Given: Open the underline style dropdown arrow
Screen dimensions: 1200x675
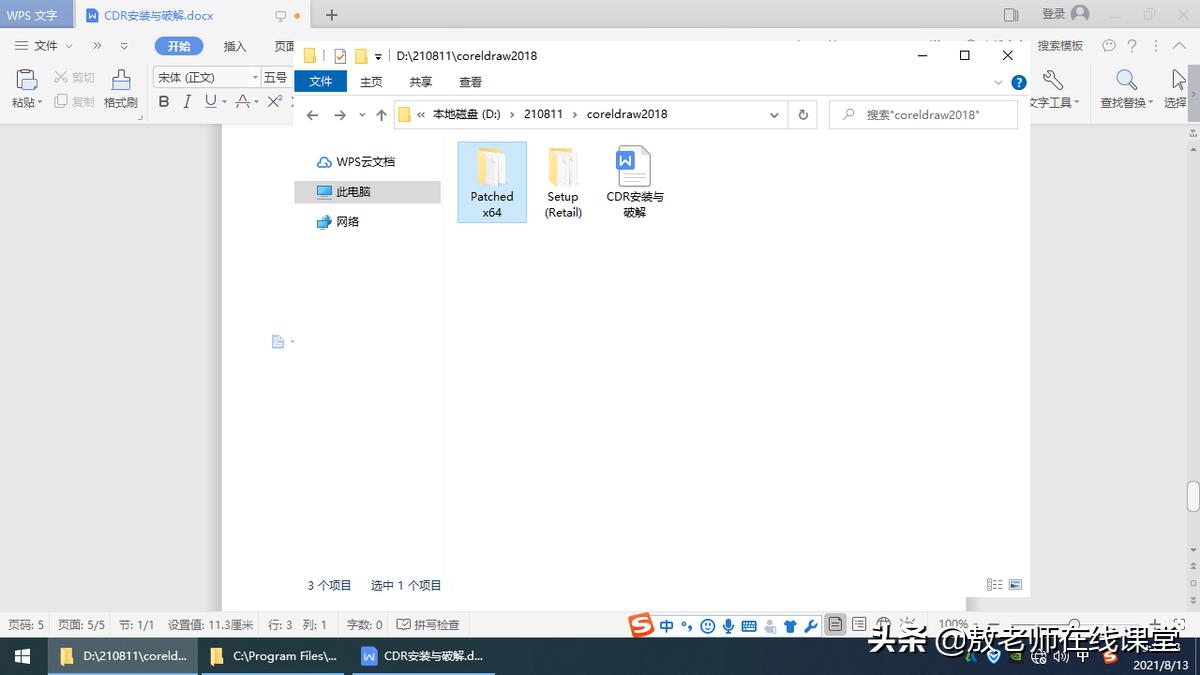Looking at the screenshot, I should click(223, 101).
